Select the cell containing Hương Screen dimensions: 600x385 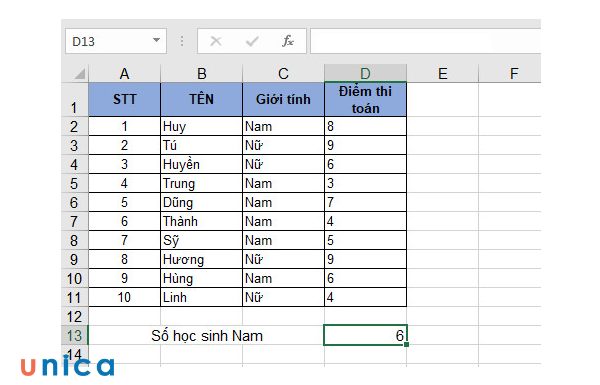(202, 259)
